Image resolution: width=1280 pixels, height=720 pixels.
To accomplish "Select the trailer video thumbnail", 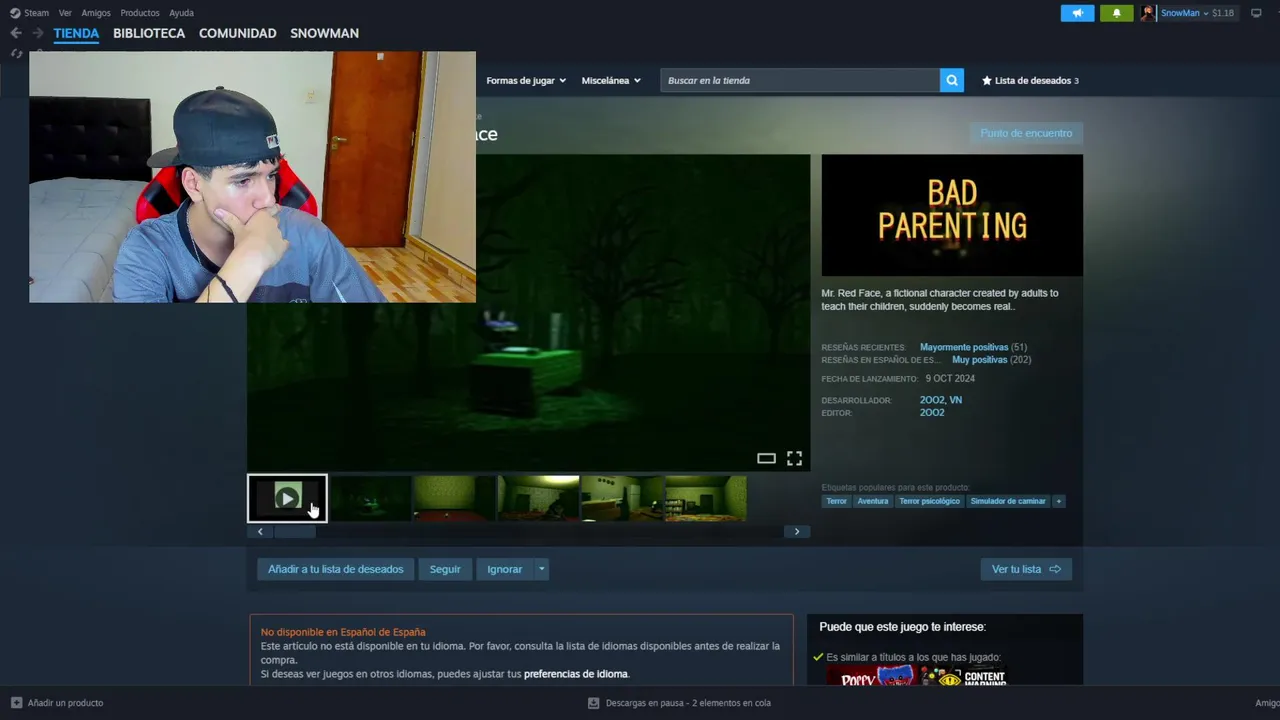I will click(x=287, y=498).
